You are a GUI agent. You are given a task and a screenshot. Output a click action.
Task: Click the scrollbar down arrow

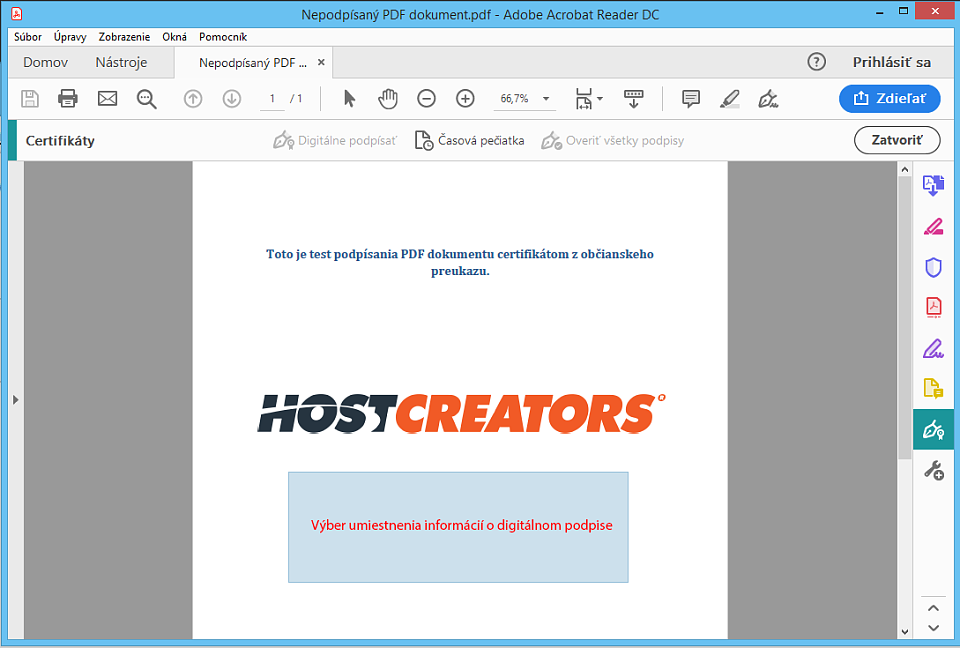coord(904,631)
